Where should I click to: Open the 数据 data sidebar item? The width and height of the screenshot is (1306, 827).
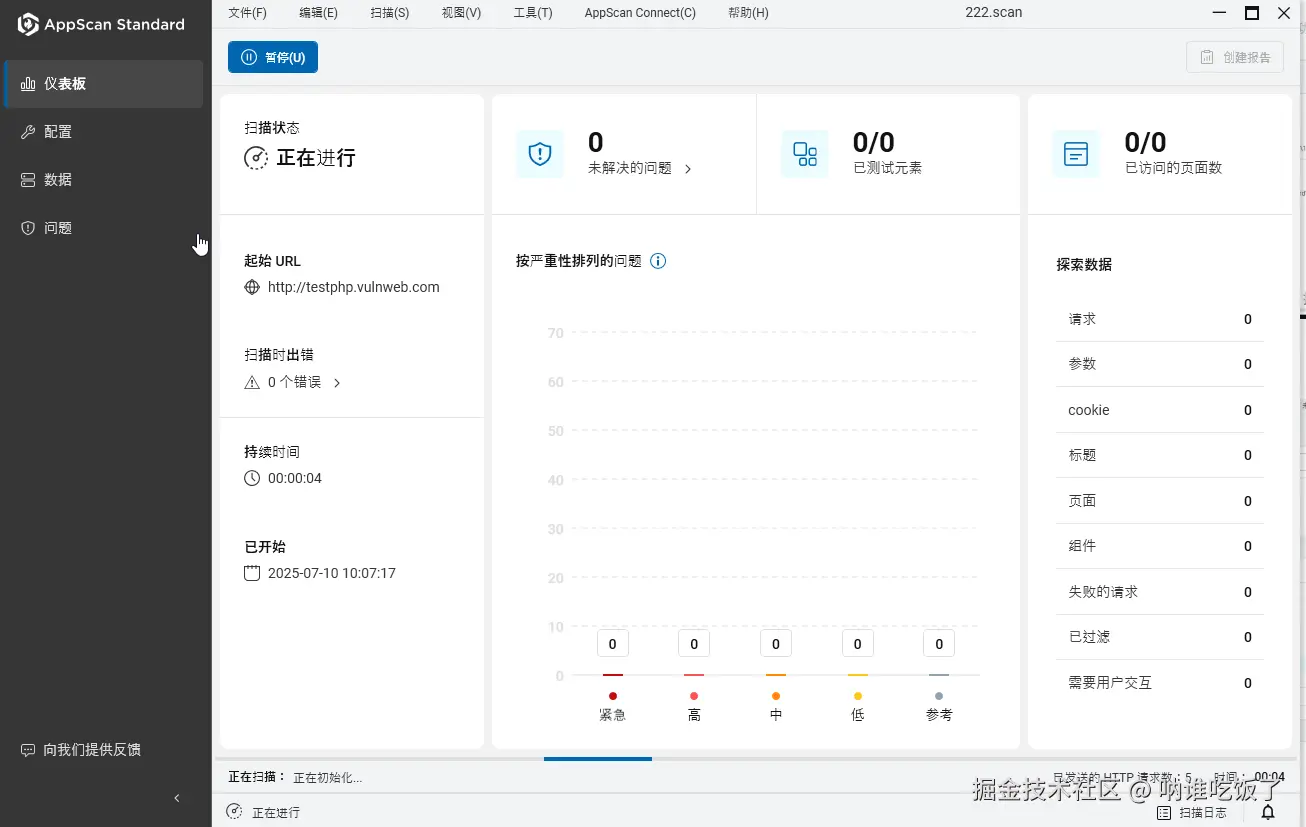pos(104,180)
